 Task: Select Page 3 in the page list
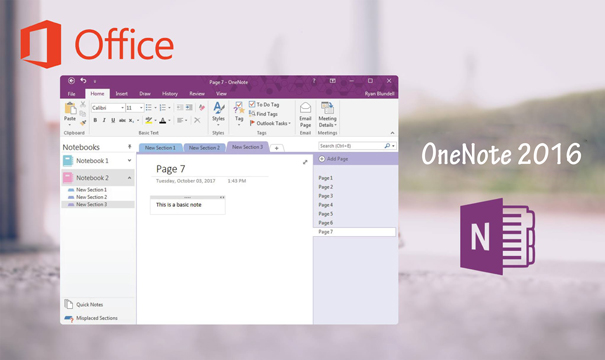coord(326,196)
